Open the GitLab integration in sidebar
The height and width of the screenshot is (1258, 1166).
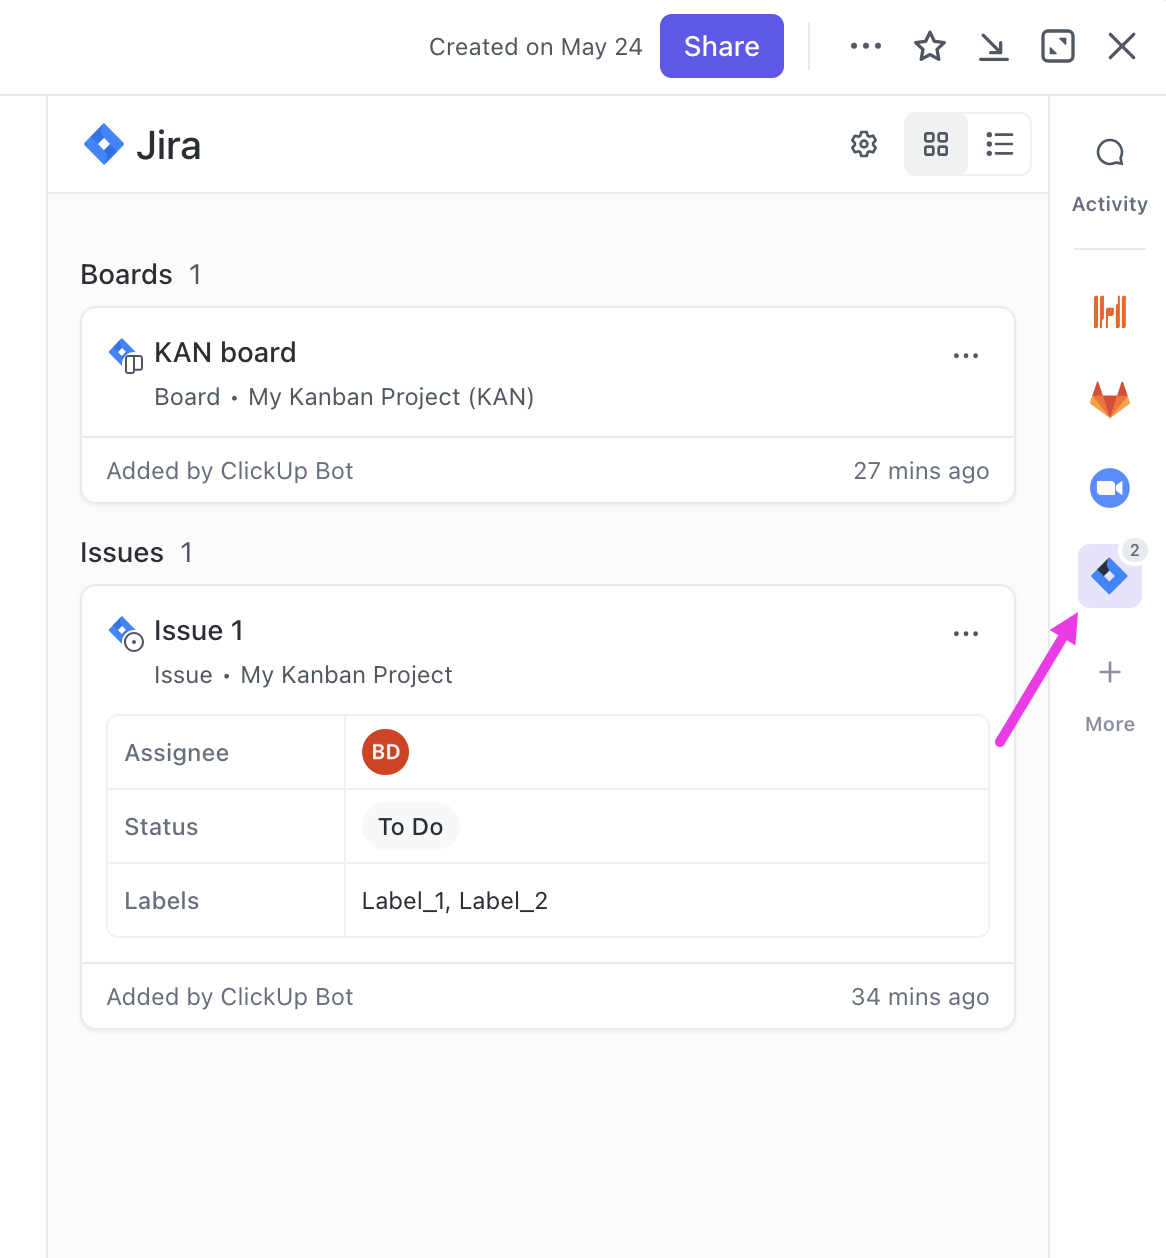click(1109, 400)
